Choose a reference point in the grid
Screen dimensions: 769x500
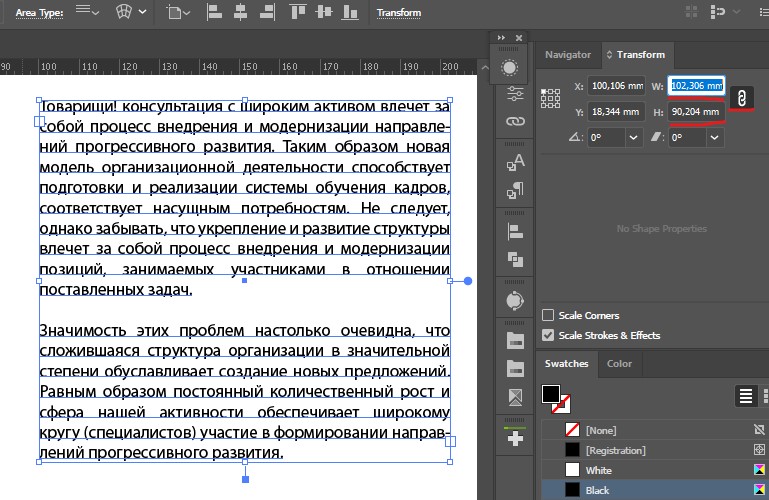[x=550, y=99]
